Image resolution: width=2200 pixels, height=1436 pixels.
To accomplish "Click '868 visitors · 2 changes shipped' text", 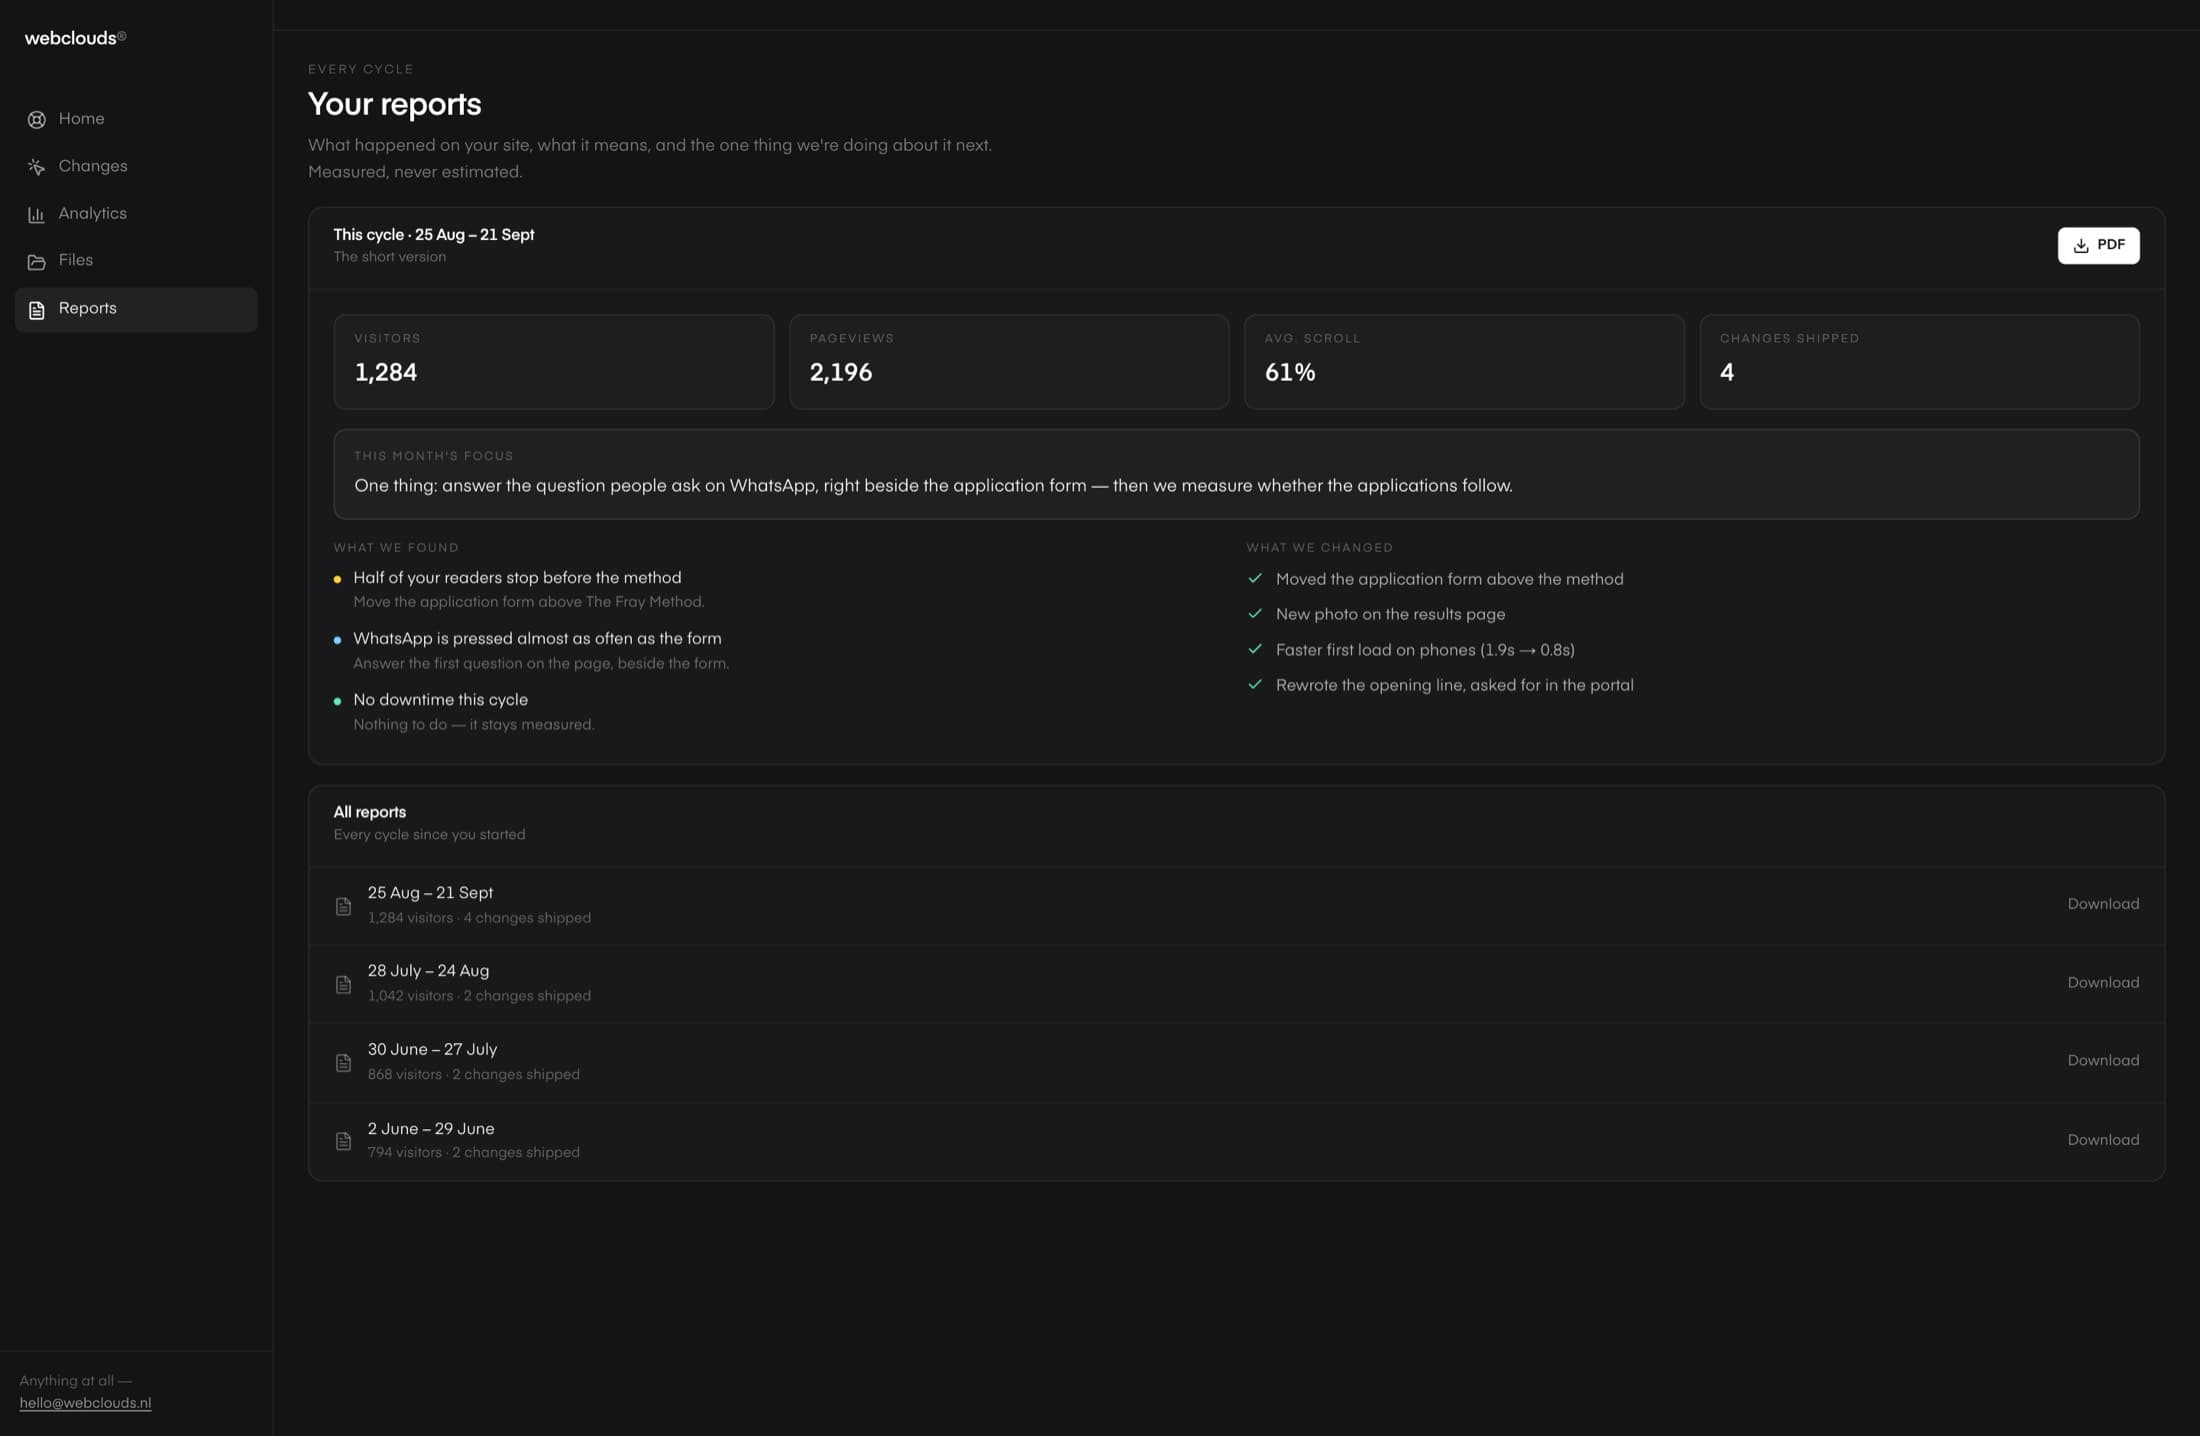I will pyautogui.click(x=473, y=1075).
